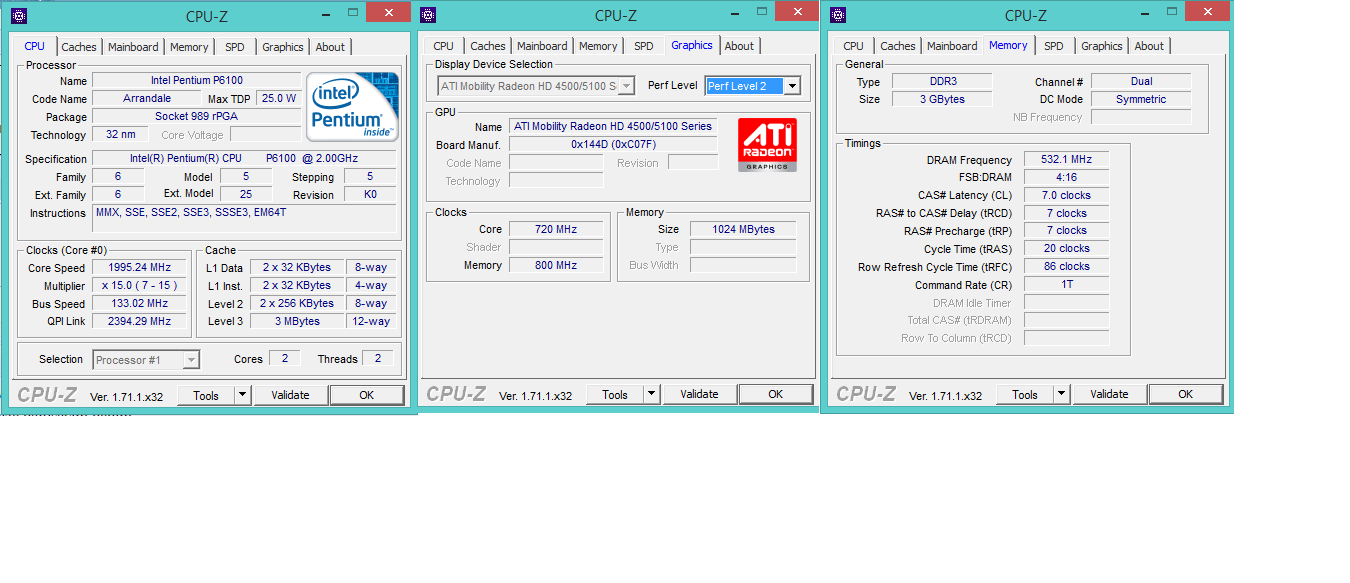Image resolution: width=1350 pixels, height=583 pixels.
Task: Click the 0x144D (0xC07F) board manufacturer value
Action: 613,144
